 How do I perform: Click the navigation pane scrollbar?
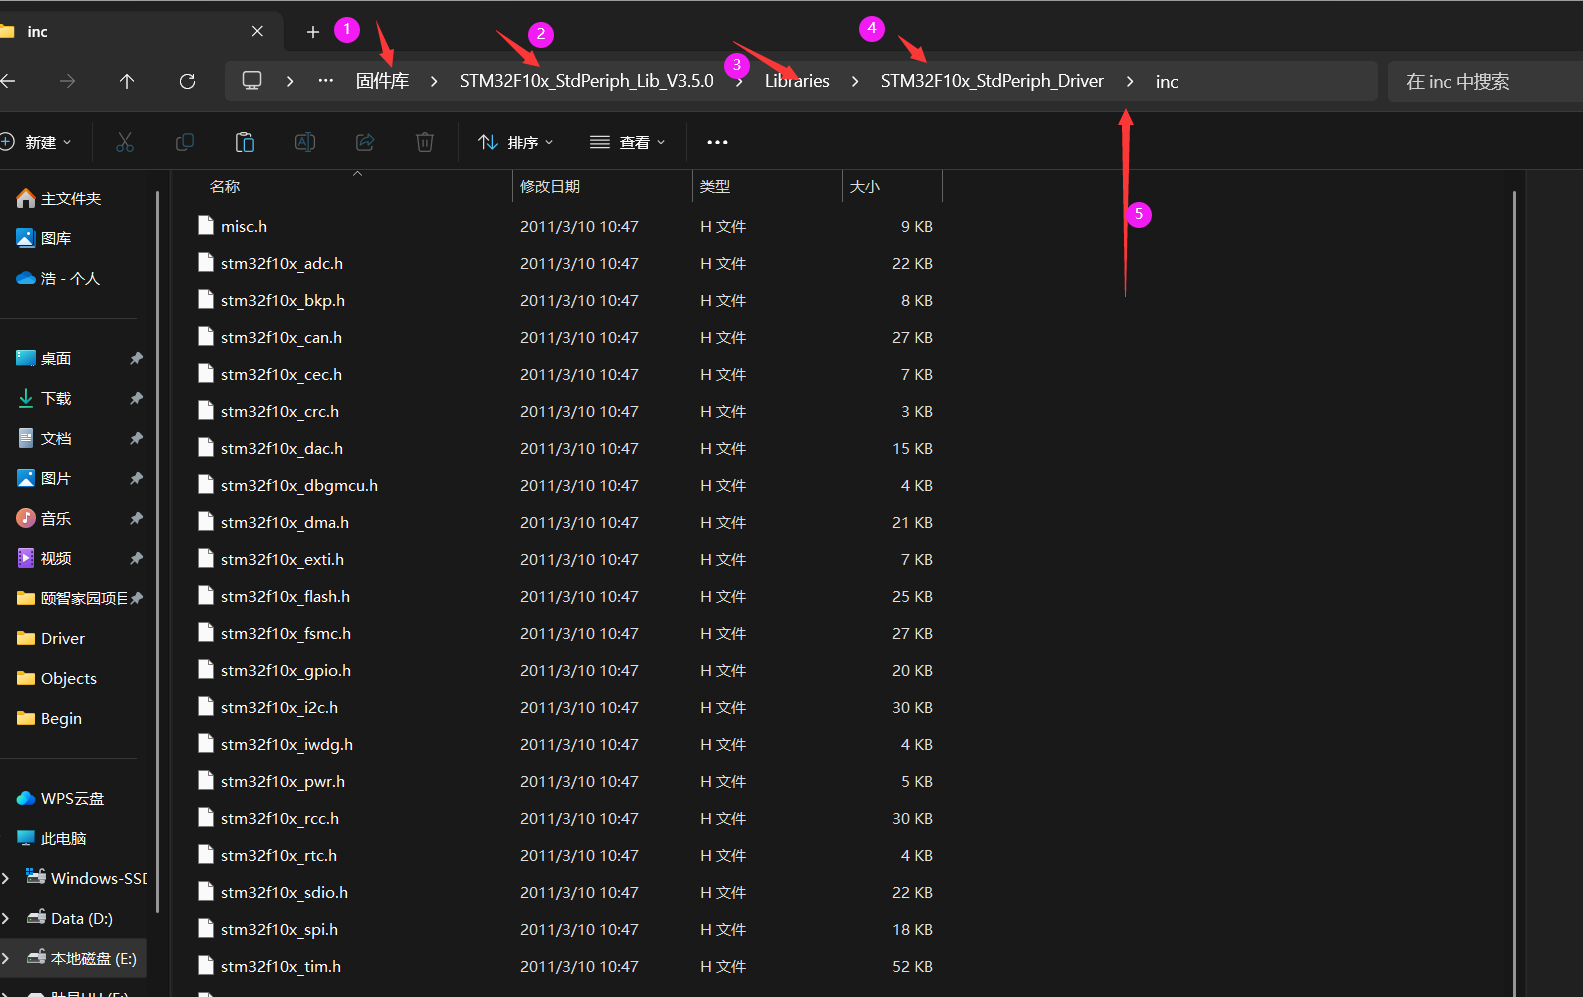pos(158,550)
